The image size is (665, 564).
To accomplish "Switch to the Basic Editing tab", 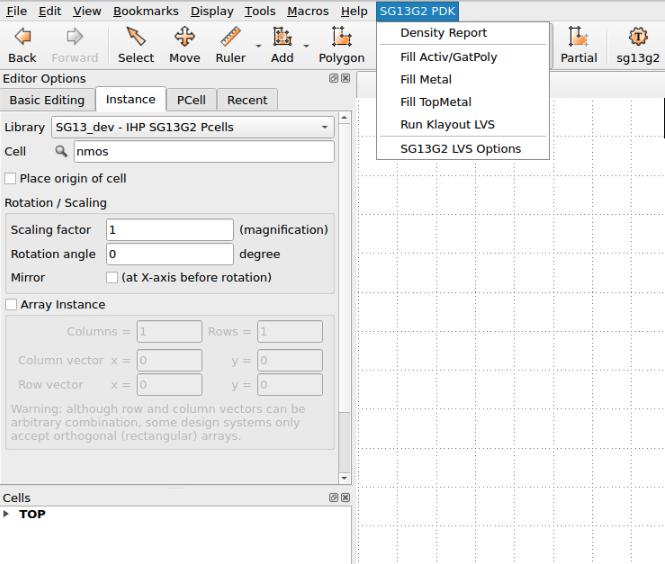I will tap(47, 100).
